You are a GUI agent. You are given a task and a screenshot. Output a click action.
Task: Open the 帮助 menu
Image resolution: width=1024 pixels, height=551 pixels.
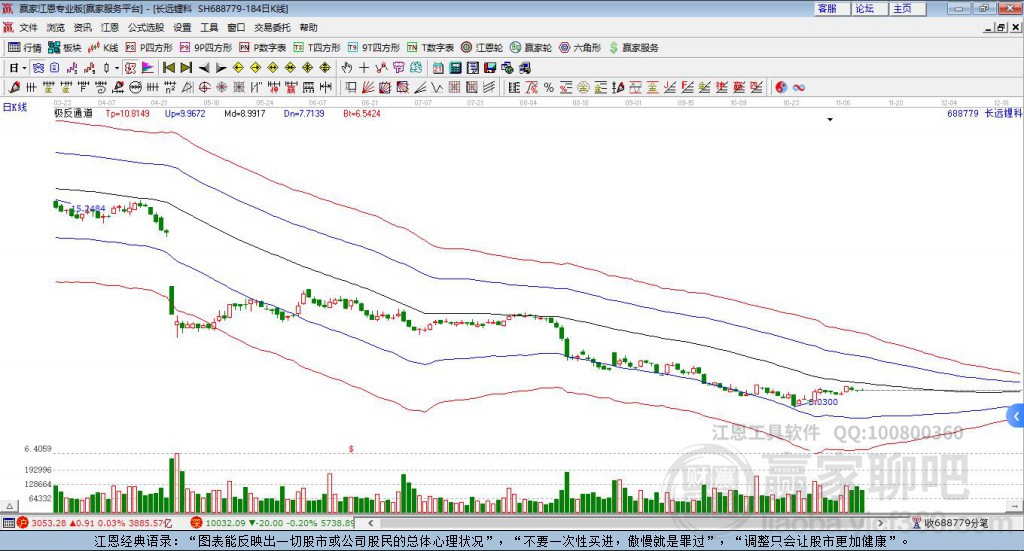pyautogui.click(x=308, y=27)
